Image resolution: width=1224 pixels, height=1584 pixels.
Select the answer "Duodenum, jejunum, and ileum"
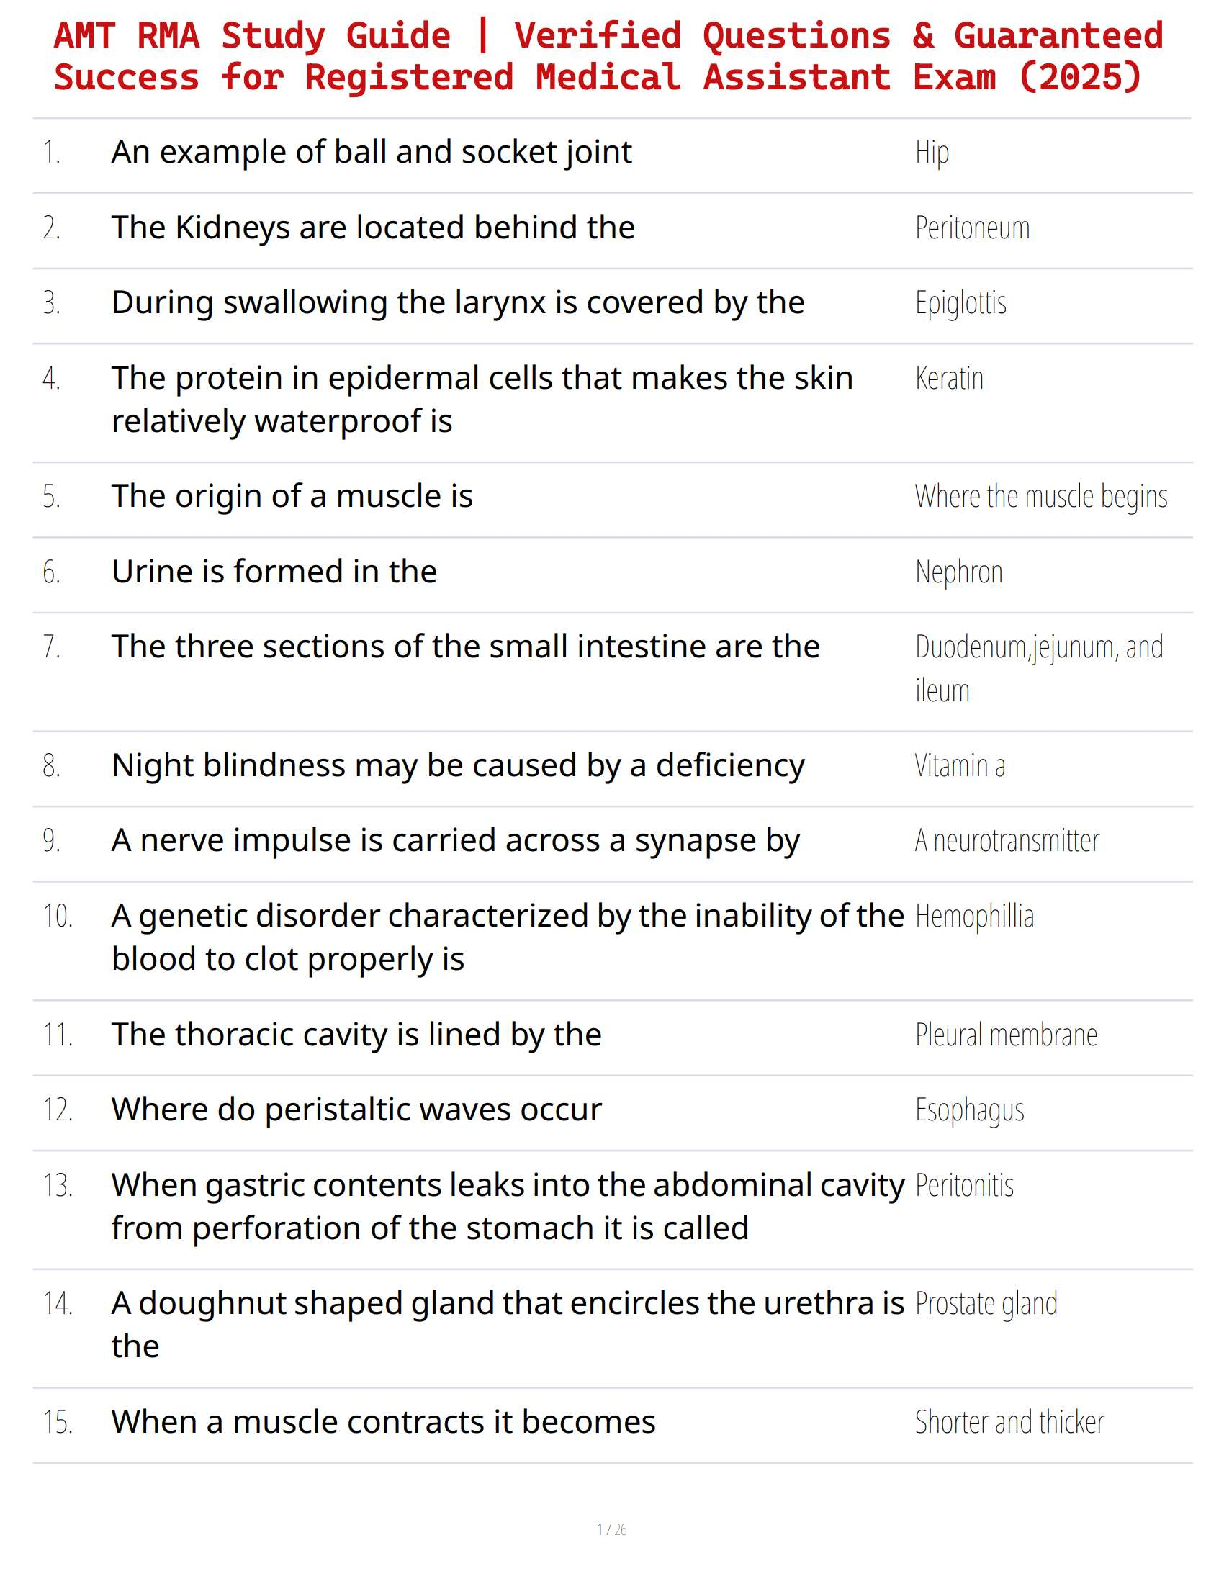[x=1037, y=667]
